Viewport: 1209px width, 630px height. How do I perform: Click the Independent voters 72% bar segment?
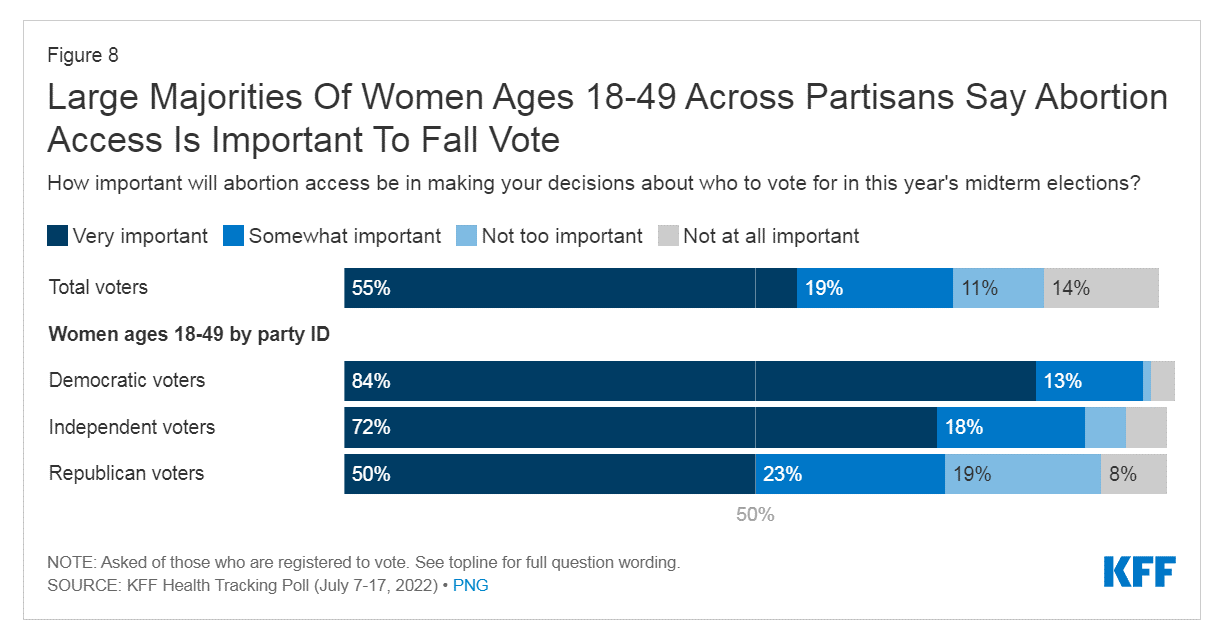pyautogui.click(x=640, y=427)
